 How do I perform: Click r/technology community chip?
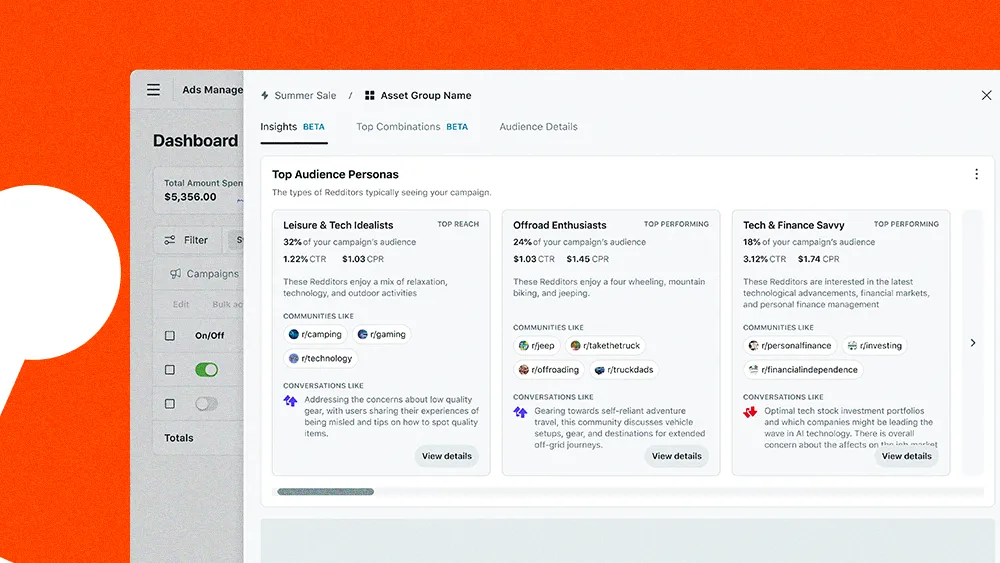(320, 358)
